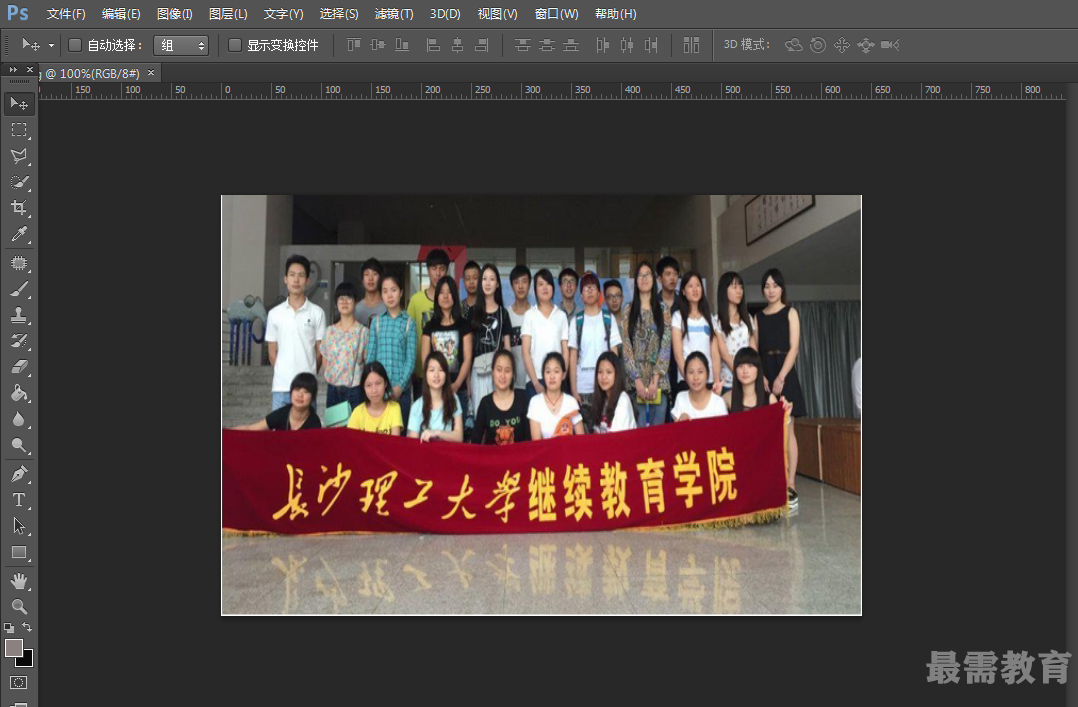Align right edges of layers
Viewport: 1078px width, 707px height.
click(x=482, y=45)
